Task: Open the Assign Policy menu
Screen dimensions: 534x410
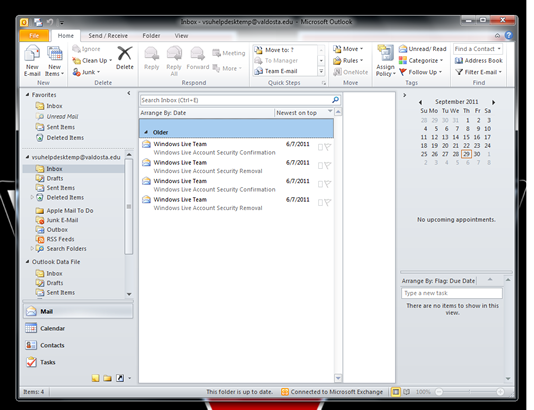Action: [386, 61]
